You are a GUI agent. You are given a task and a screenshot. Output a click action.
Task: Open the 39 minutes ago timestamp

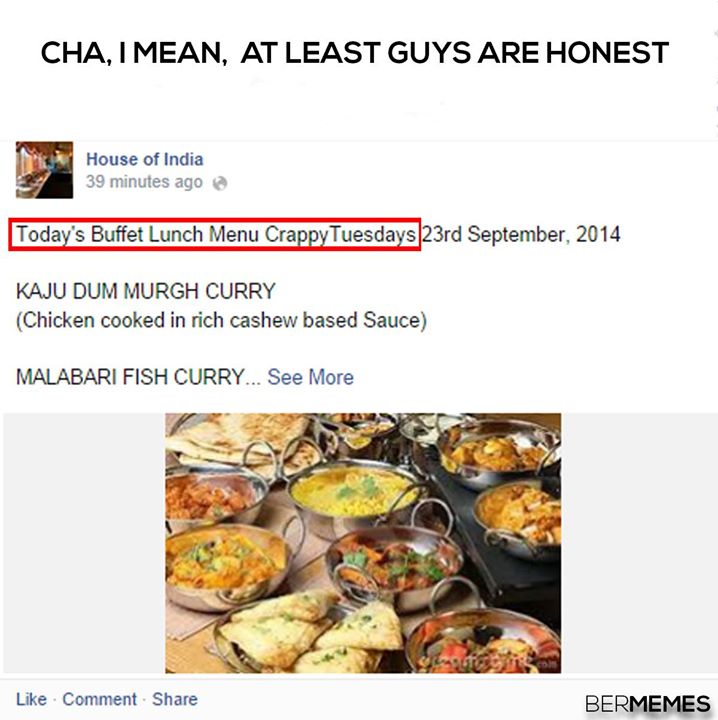(x=144, y=182)
